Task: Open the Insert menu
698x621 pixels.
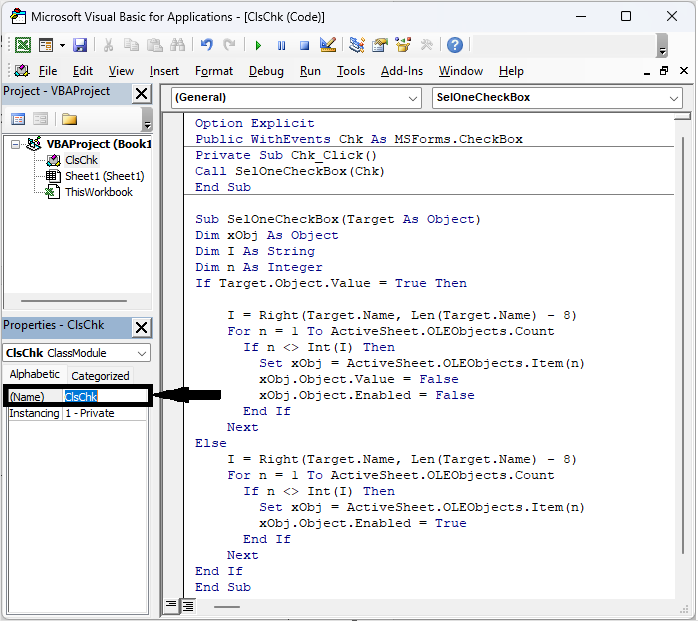Action: tap(164, 71)
